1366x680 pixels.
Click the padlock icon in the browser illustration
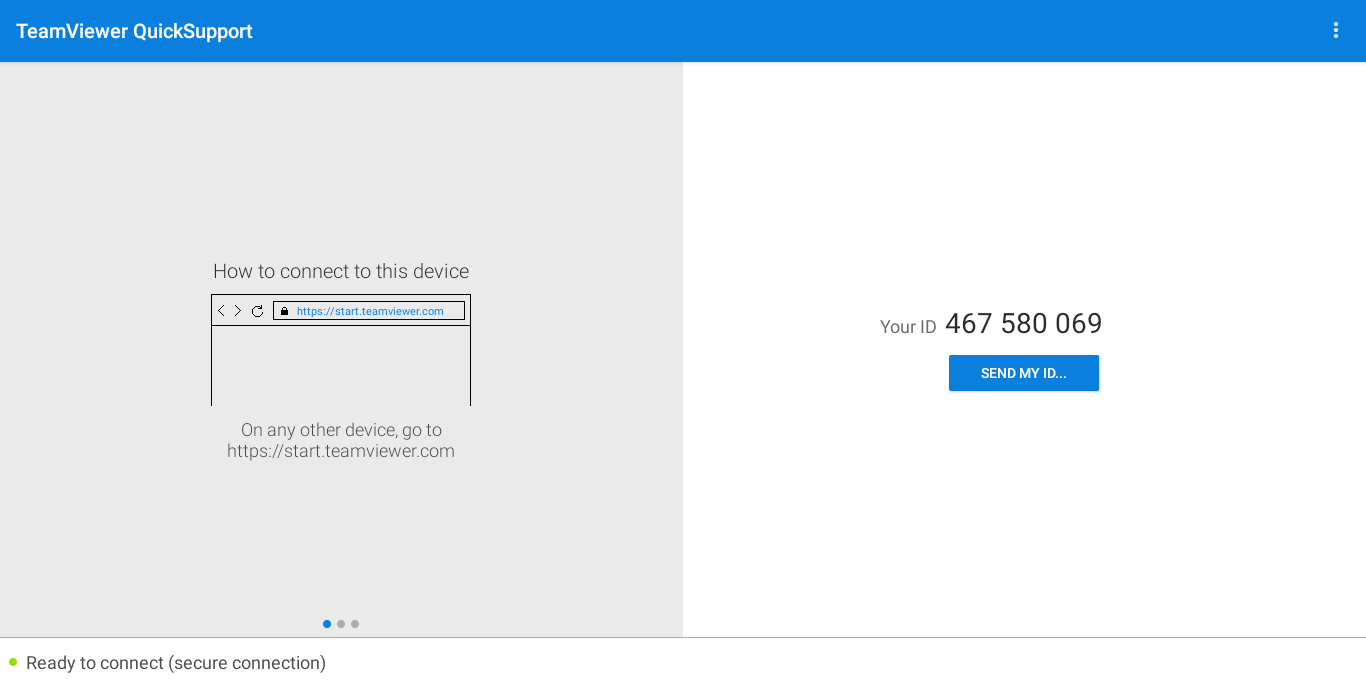(284, 311)
